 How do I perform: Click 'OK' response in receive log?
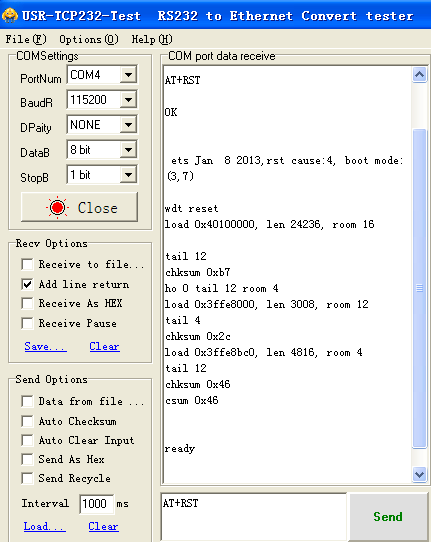point(171,112)
